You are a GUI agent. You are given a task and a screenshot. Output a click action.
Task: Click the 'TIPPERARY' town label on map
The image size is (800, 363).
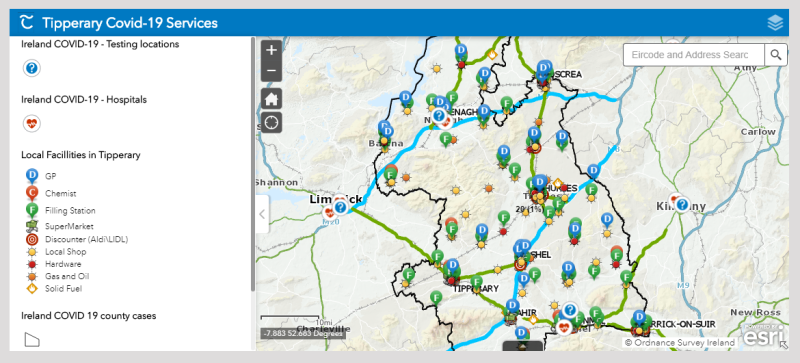(477, 289)
